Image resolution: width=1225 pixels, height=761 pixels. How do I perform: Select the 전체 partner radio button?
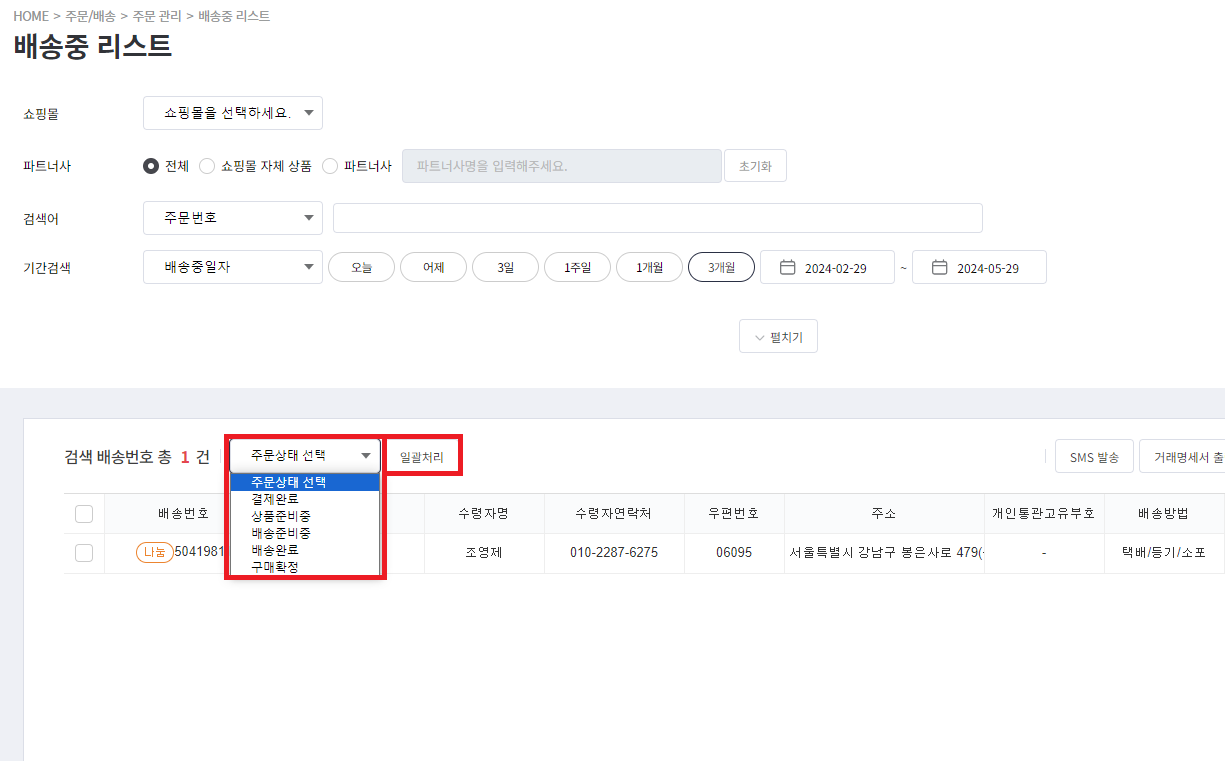click(151, 166)
